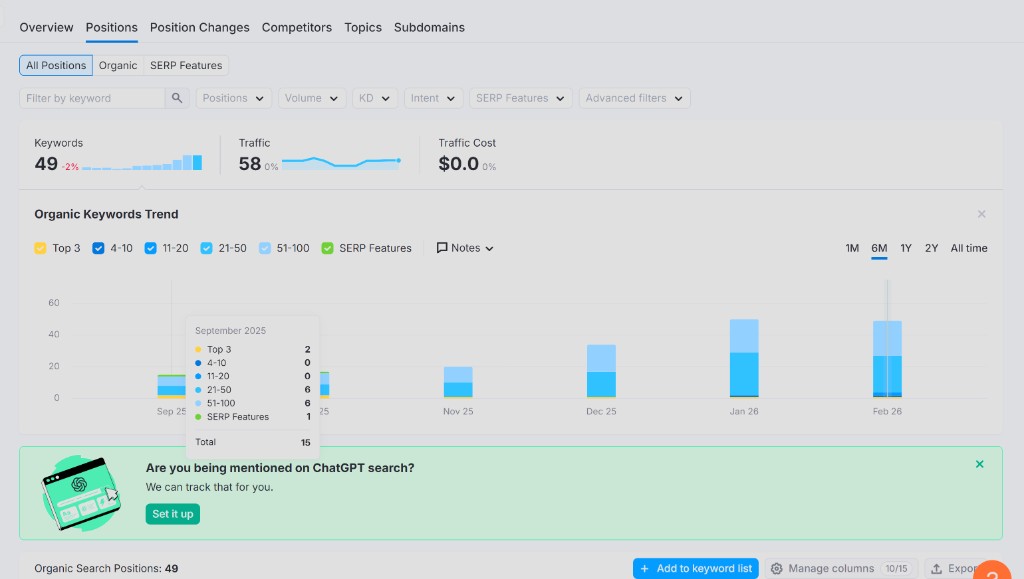The width and height of the screenshot is (1024, 579).
Task: Click the Set it up button
Action: coord(172,513)
